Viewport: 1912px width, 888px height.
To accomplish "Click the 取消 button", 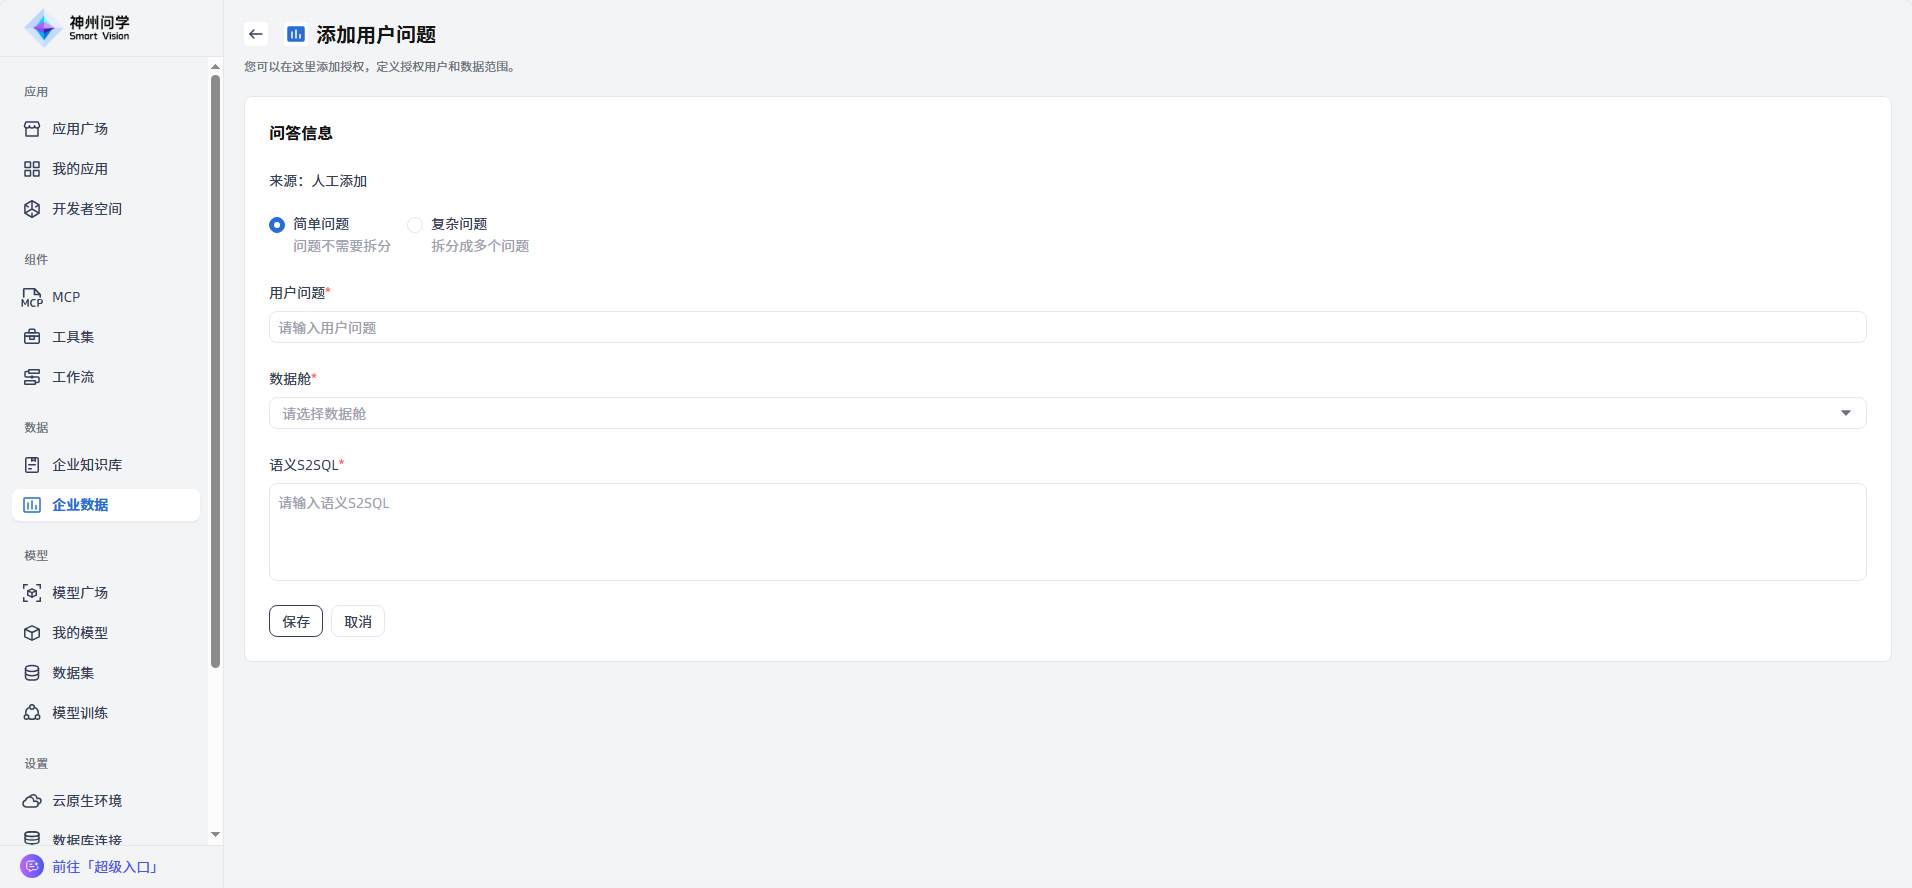I will [358, 621].
